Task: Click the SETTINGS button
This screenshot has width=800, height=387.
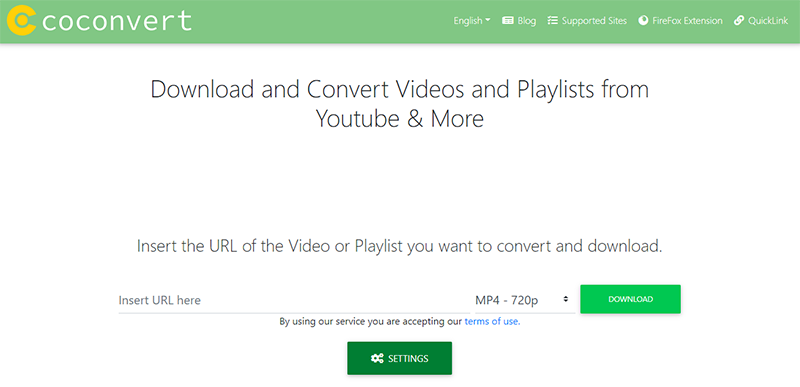Action: 399,358
